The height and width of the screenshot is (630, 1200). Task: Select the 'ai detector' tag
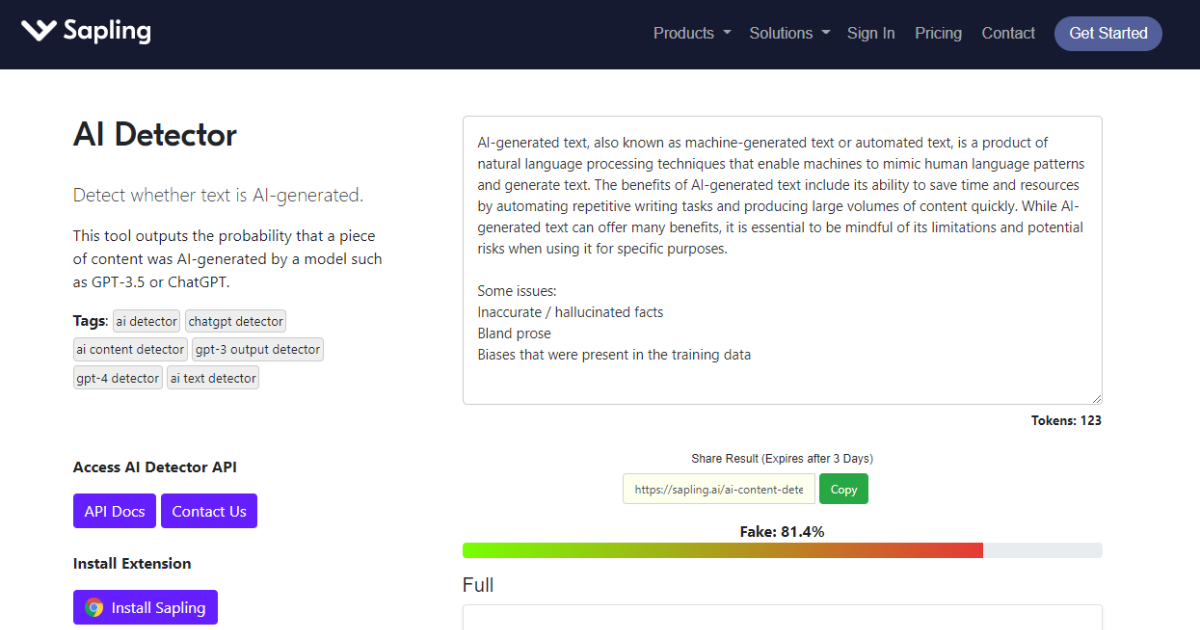point(146,321)
